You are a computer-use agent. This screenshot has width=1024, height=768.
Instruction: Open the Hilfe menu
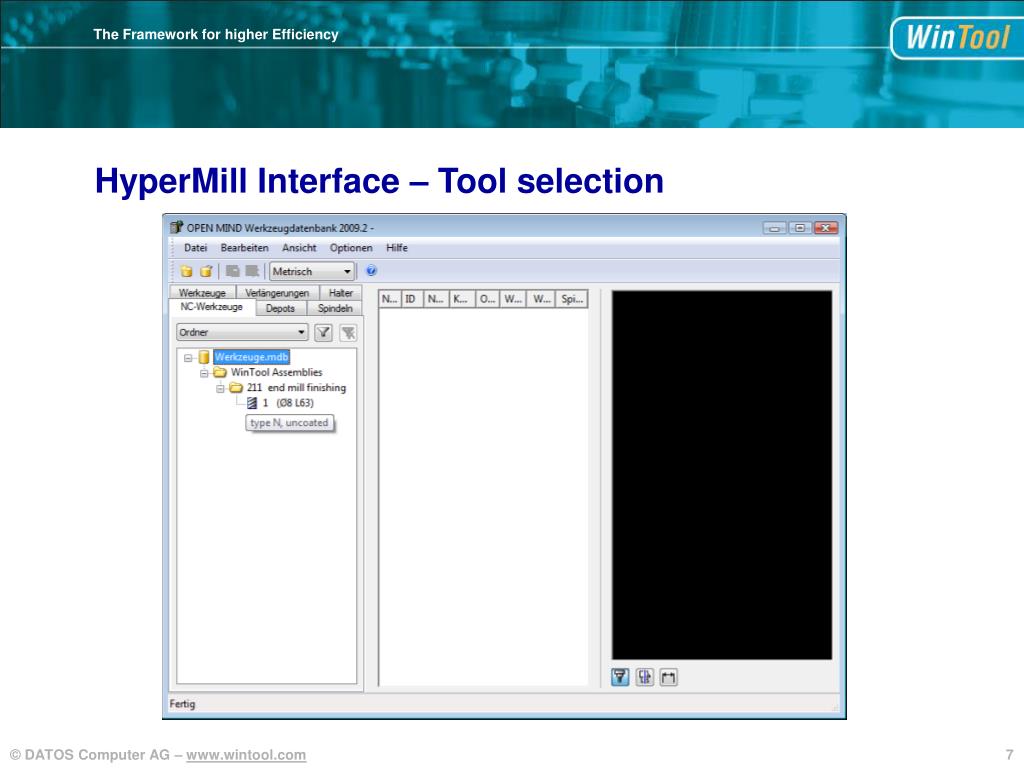[x=396, y=248]
